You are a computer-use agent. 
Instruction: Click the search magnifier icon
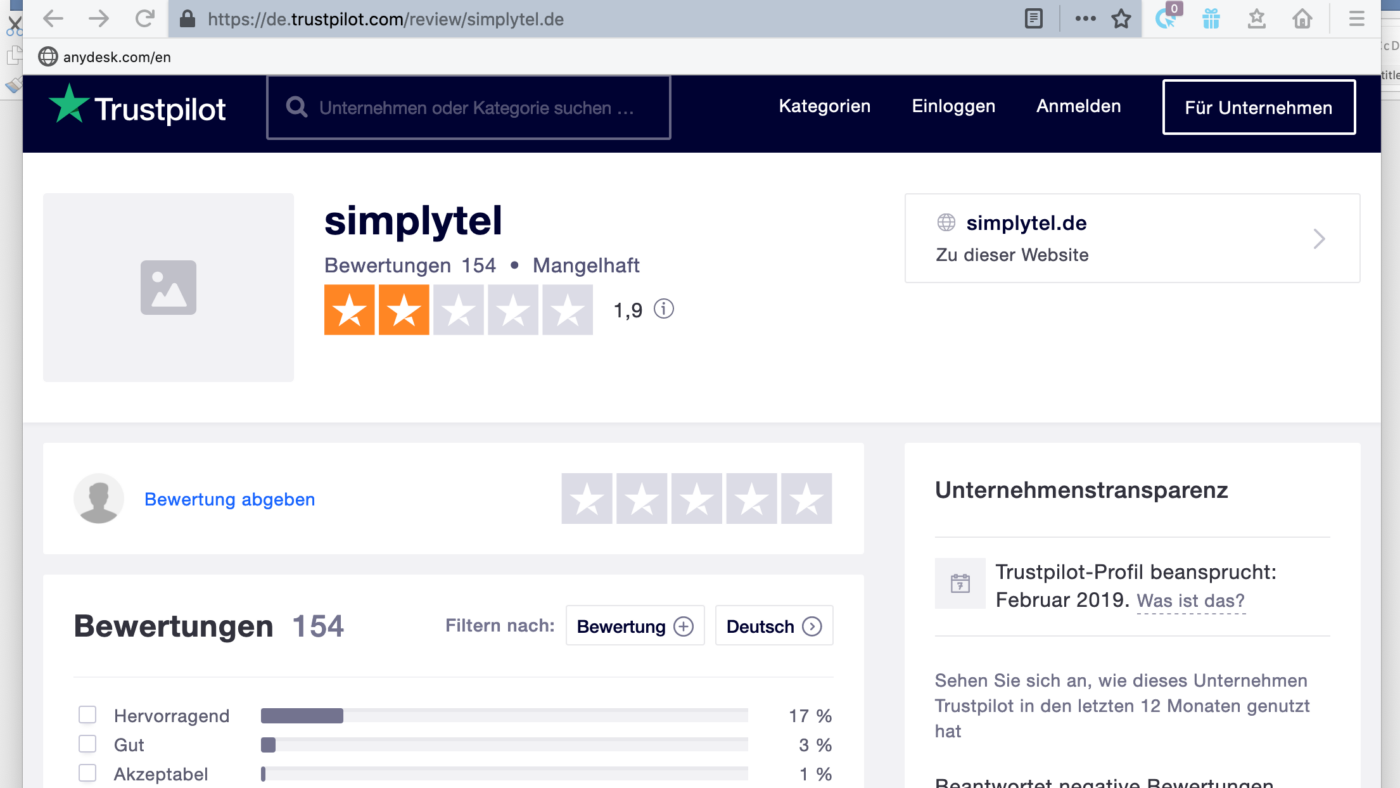pyautogui.click(x=297, y=107)
